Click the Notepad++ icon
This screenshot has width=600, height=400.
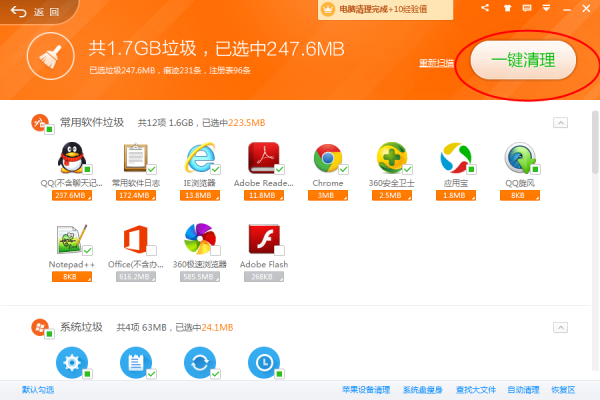click(x=72, y=239)
